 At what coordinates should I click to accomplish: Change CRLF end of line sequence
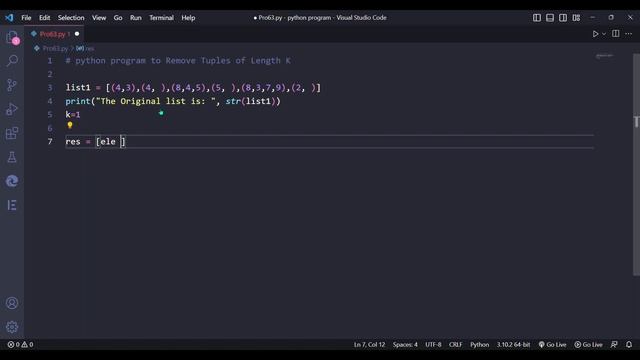[456, 344]
